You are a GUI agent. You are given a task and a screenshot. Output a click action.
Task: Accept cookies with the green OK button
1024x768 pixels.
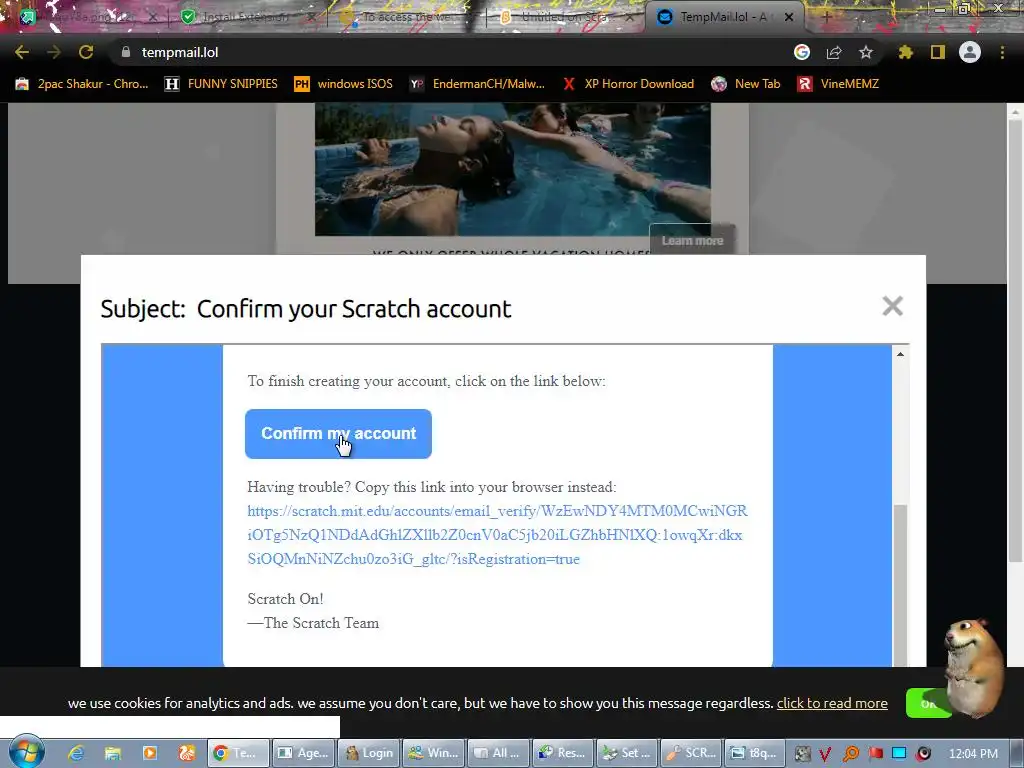[x=925, y=703]
